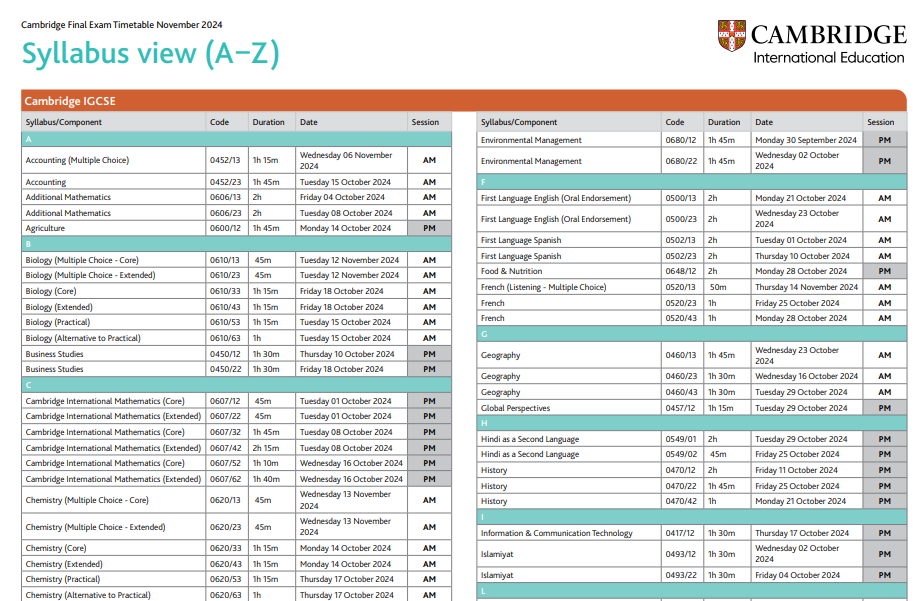Click code 0520/43 for French
Image resolution: width=924 pixels, height=601 pixels.
(x=681, y=318)
